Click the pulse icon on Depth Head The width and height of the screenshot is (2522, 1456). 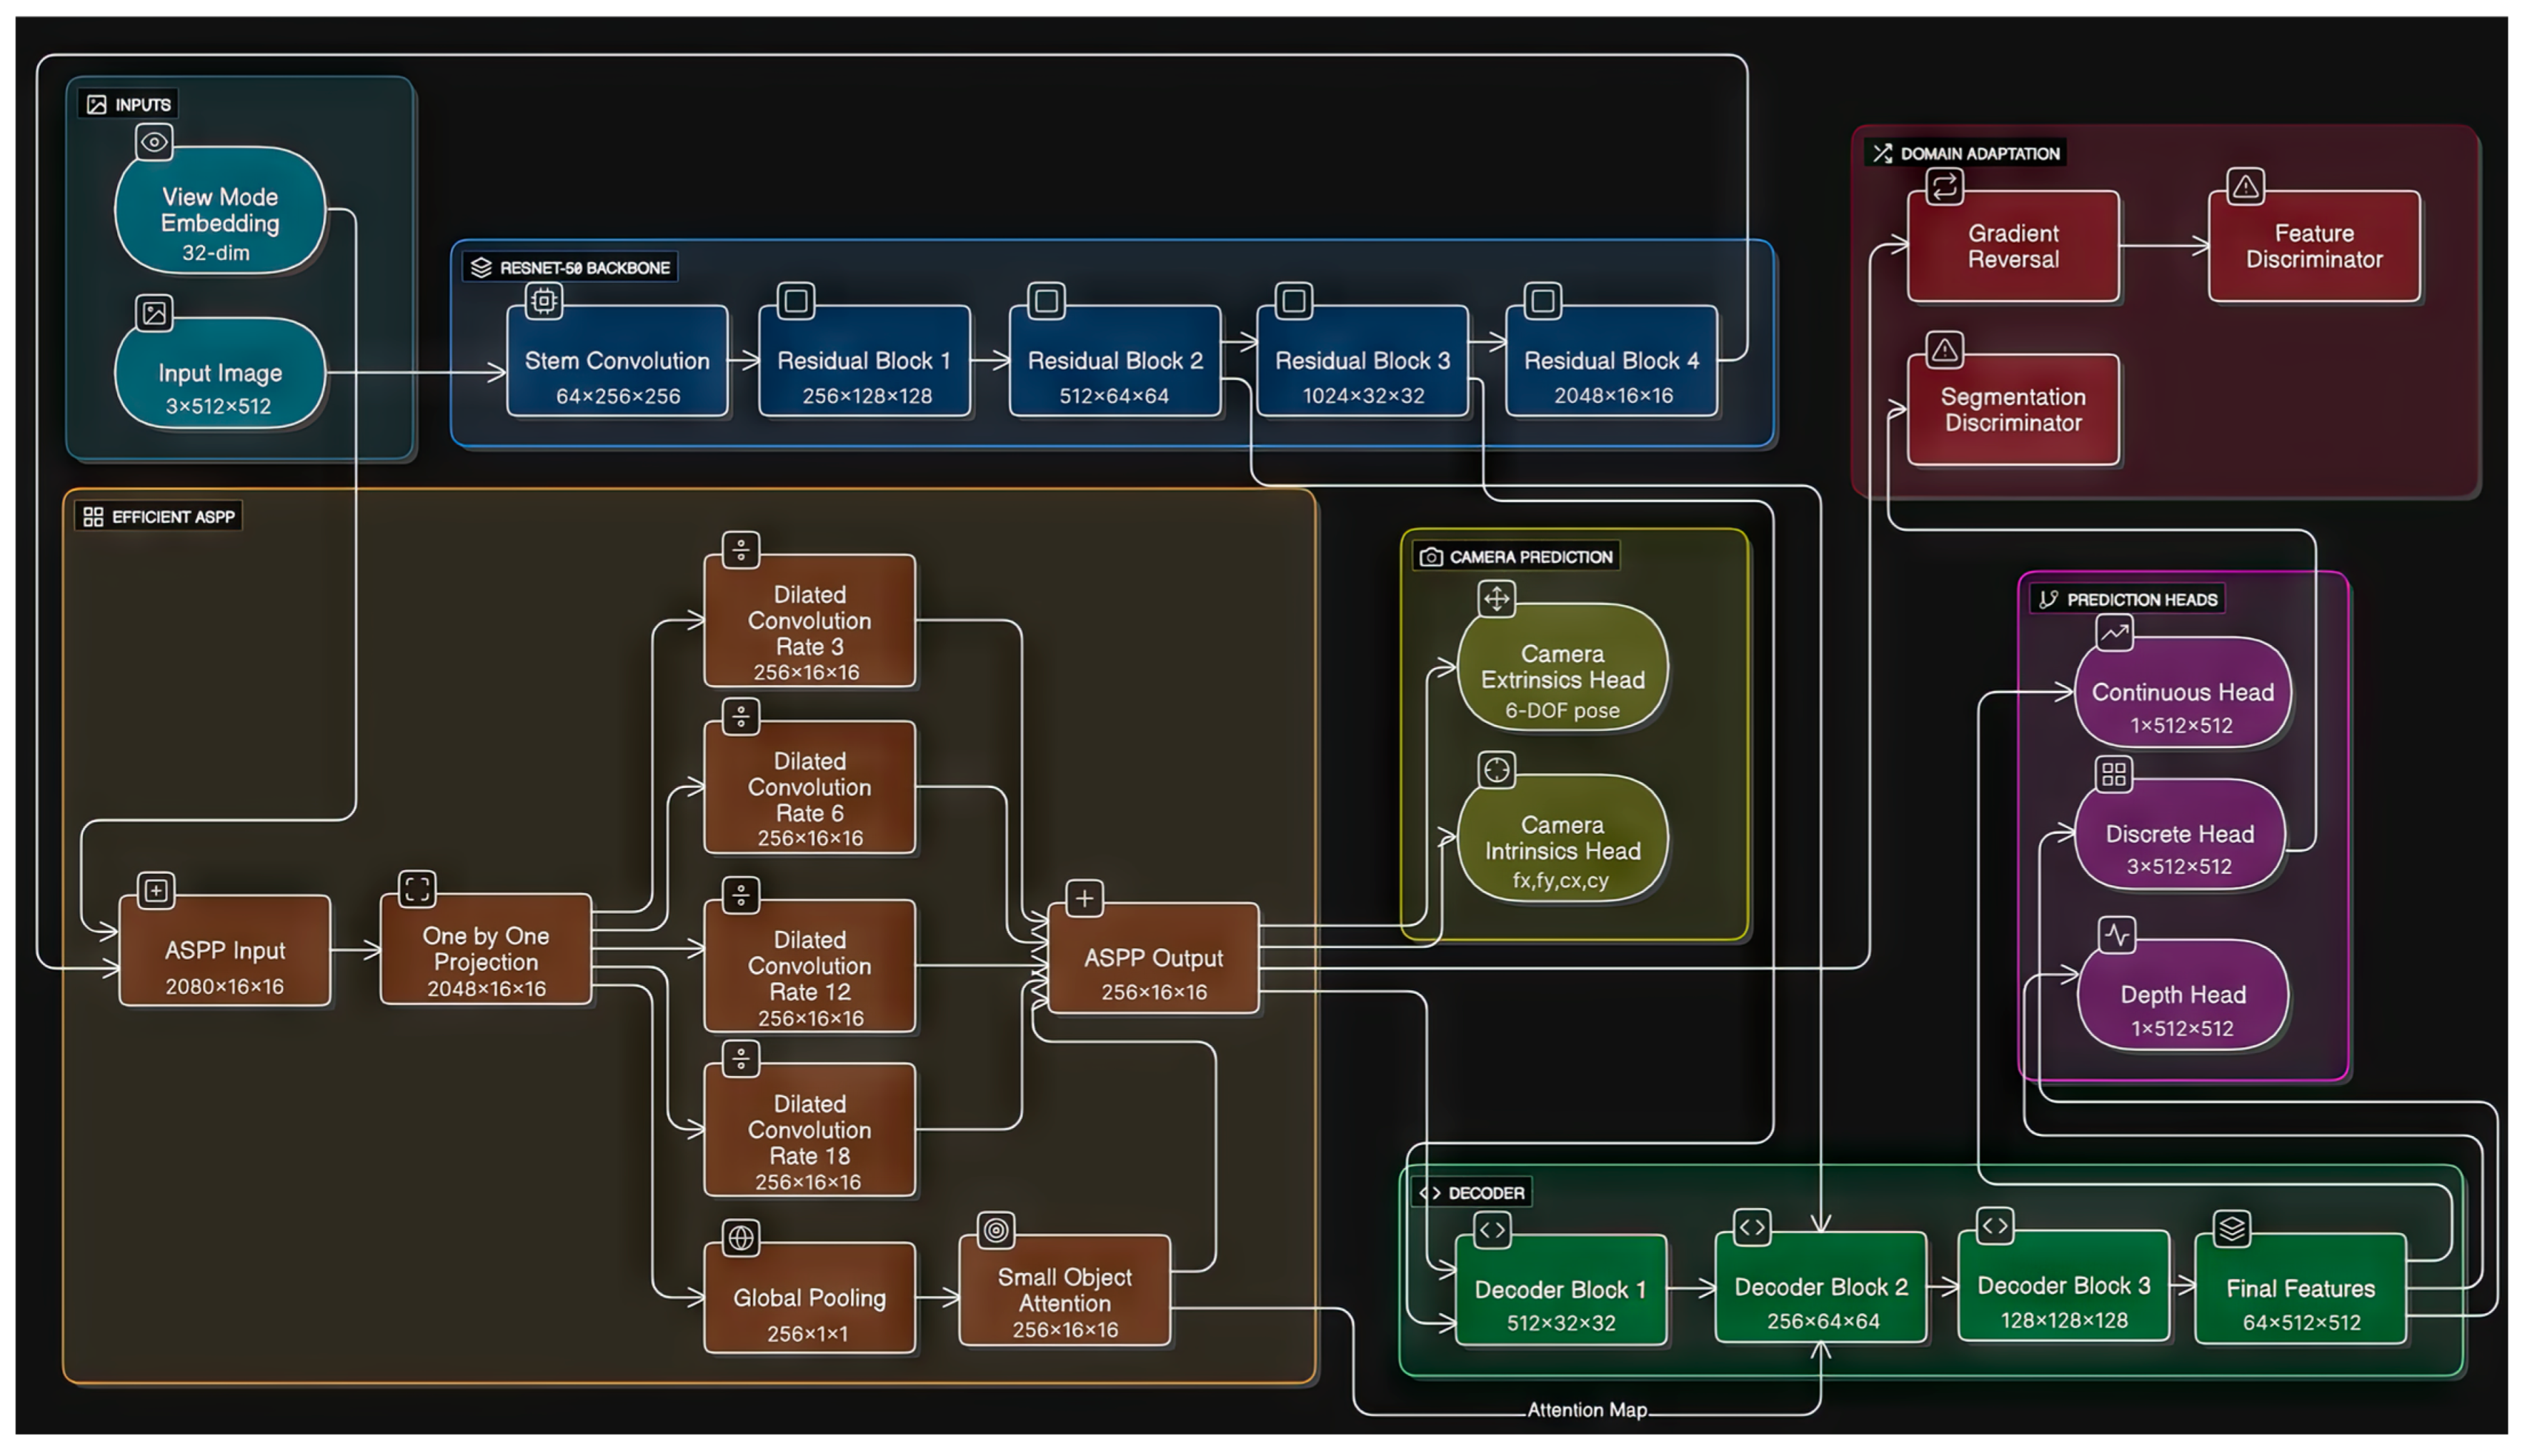coord(2116,935)
